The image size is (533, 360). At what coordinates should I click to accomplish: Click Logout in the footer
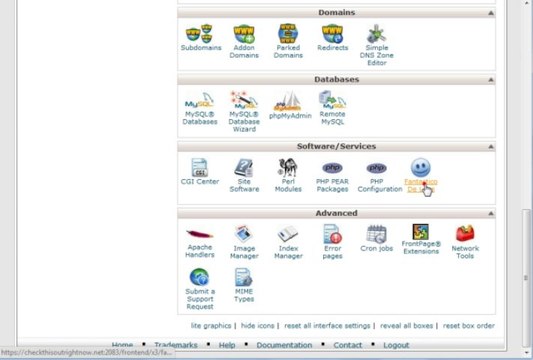[x=396, y=345]
